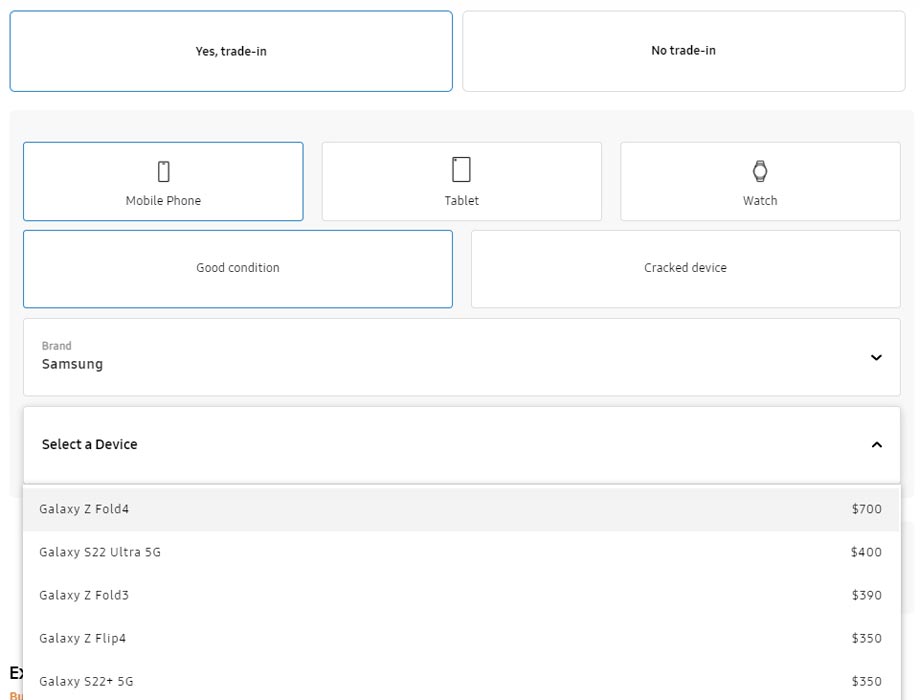Viewport: 920px width, 700px height.
Task: Click the $700 trade-in value
Action: coord(867,509)
